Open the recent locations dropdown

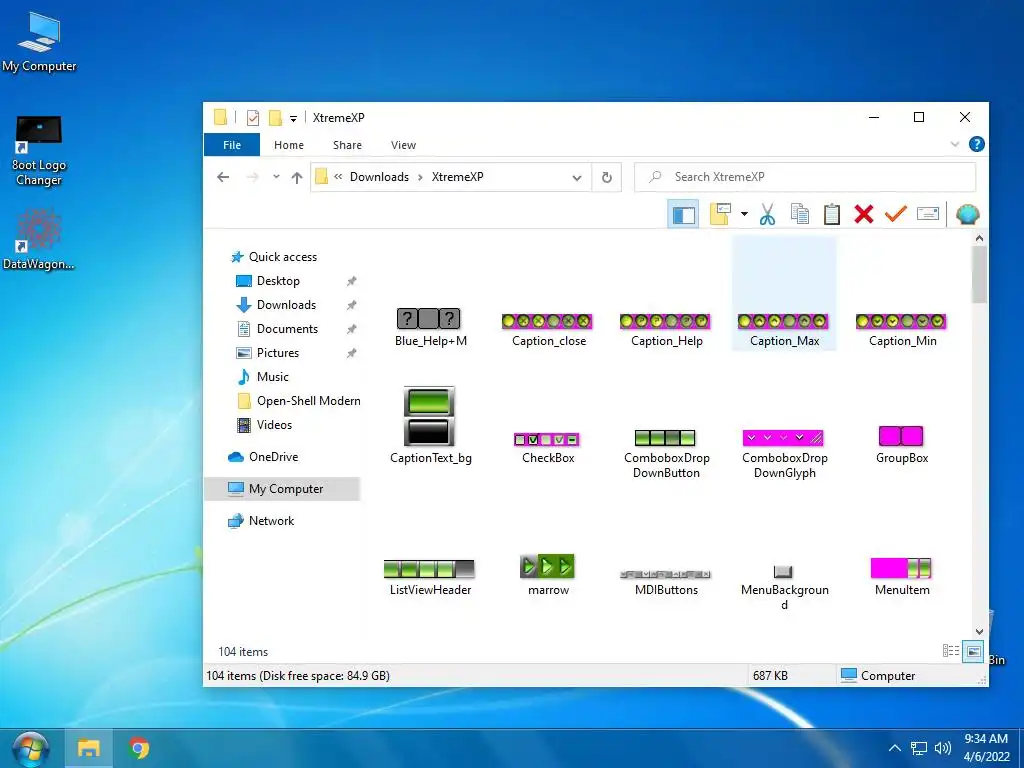coord(276,177)
